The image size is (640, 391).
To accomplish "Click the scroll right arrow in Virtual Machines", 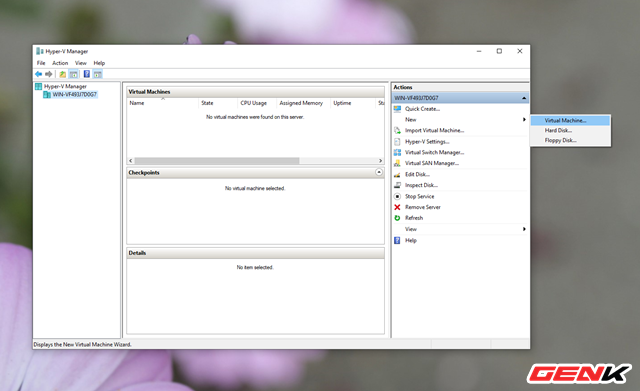I will [380, 161].
